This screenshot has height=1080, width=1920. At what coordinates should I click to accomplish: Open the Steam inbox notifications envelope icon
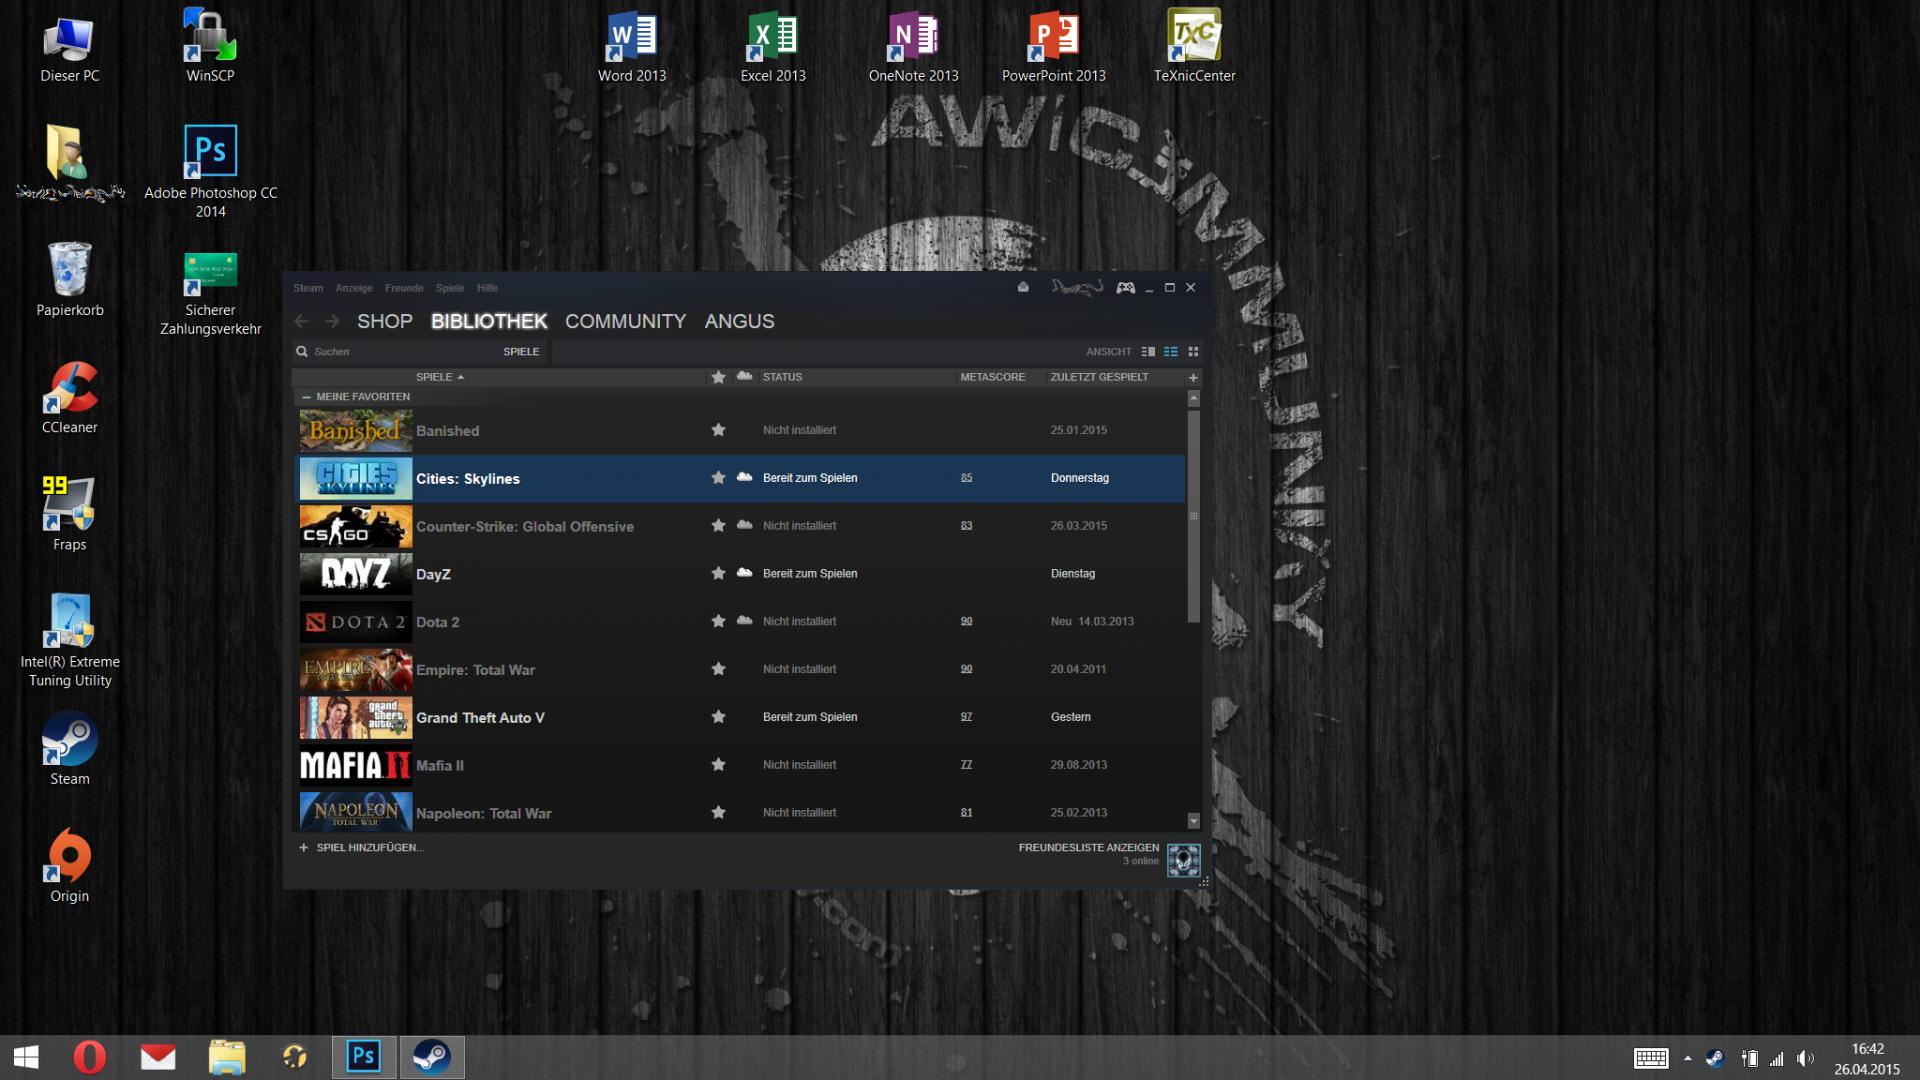pyautogui.click(x=1023, y=287)
